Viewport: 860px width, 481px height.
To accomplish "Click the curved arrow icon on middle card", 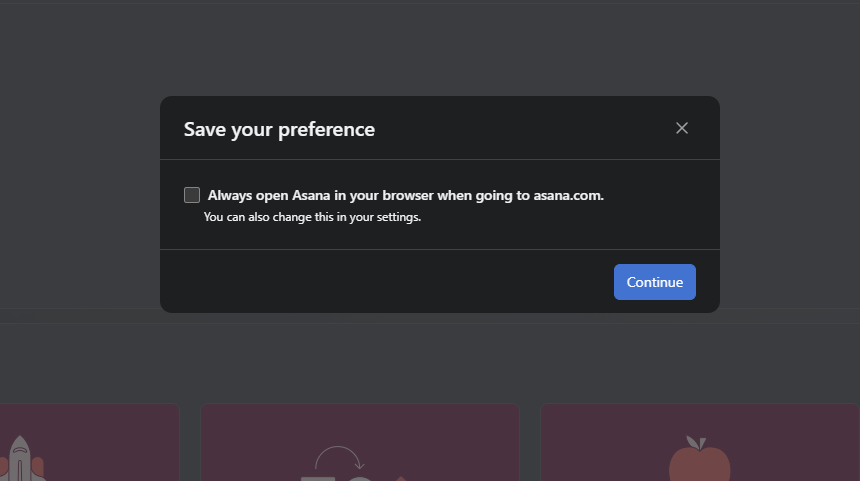I will pyautogui.click(x=340, y=460).
